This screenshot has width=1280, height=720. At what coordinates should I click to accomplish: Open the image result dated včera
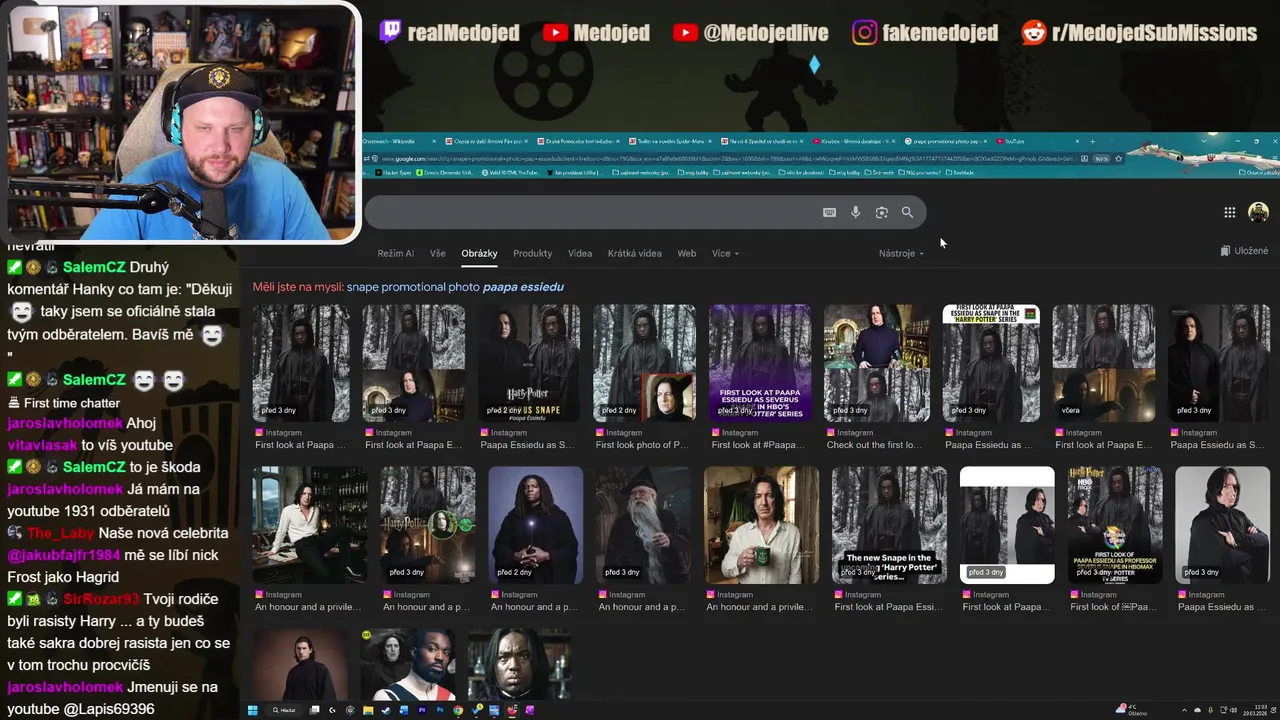click(x=1103, y=363)
